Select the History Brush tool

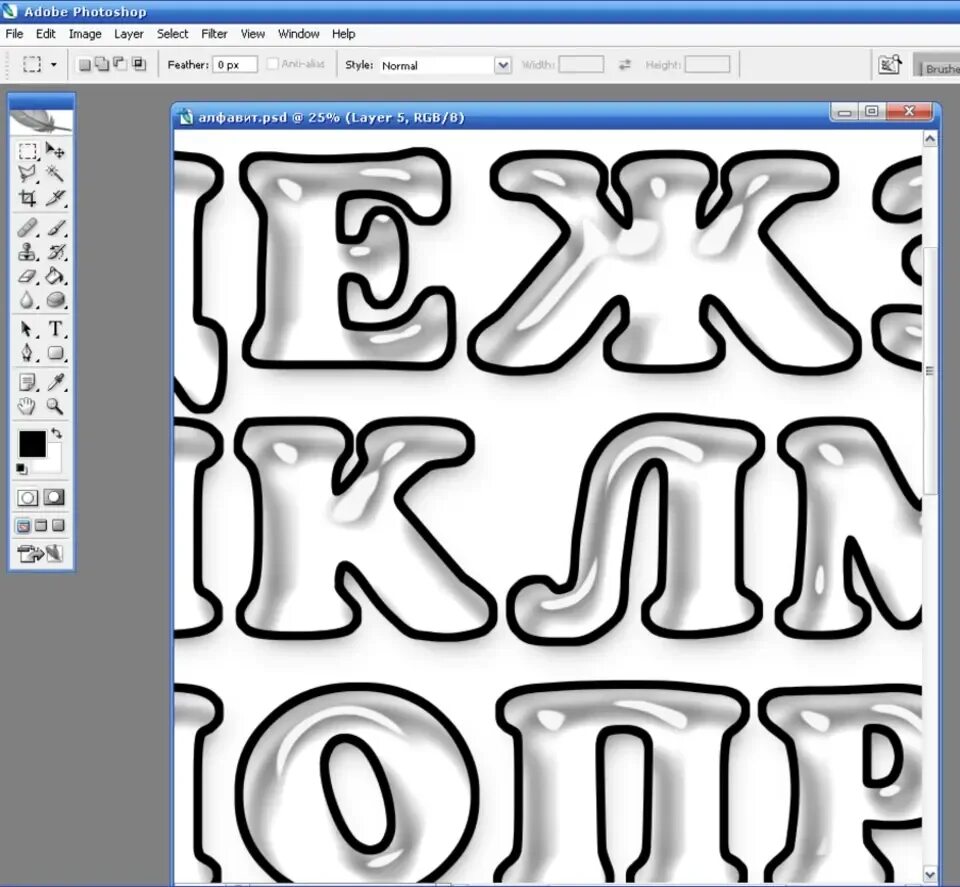55,252
